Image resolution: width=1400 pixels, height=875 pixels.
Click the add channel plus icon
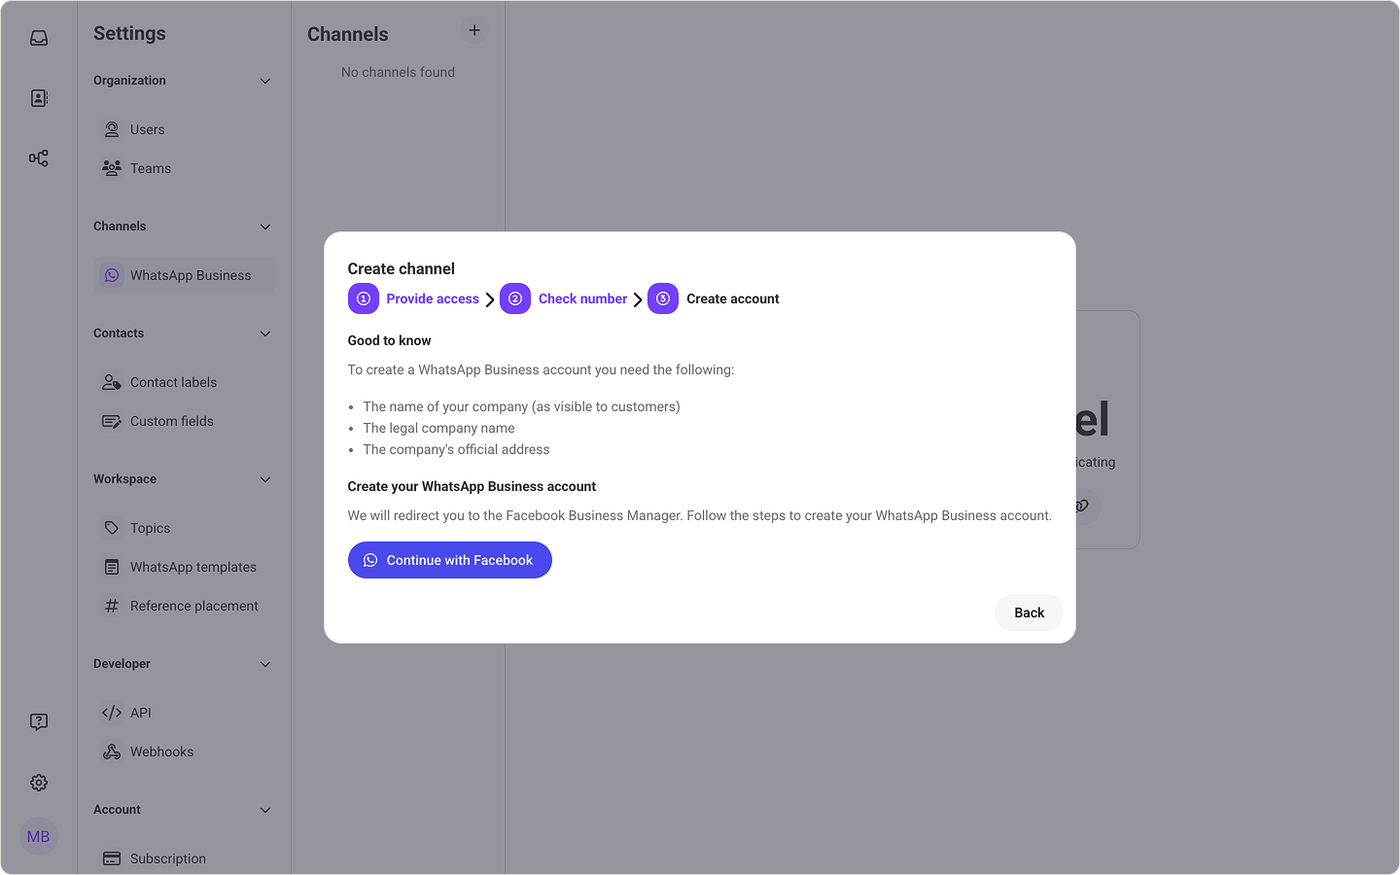[x=474, y=31]
